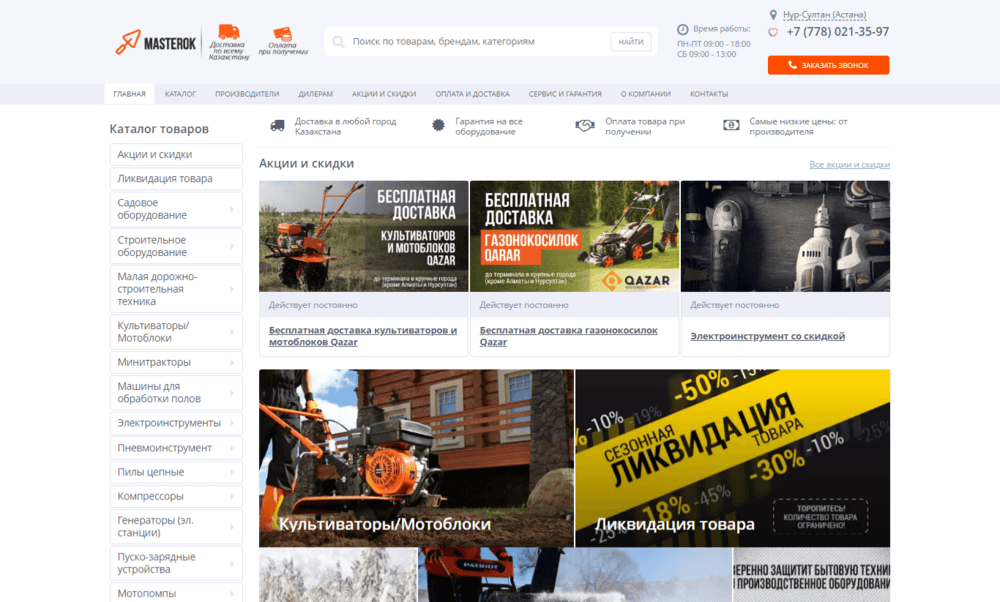Image resolution: width=1000 pixels, height=602 pixels.
Task: Open the ДИЛЕРАМ menu item
Action: [316, 94]
